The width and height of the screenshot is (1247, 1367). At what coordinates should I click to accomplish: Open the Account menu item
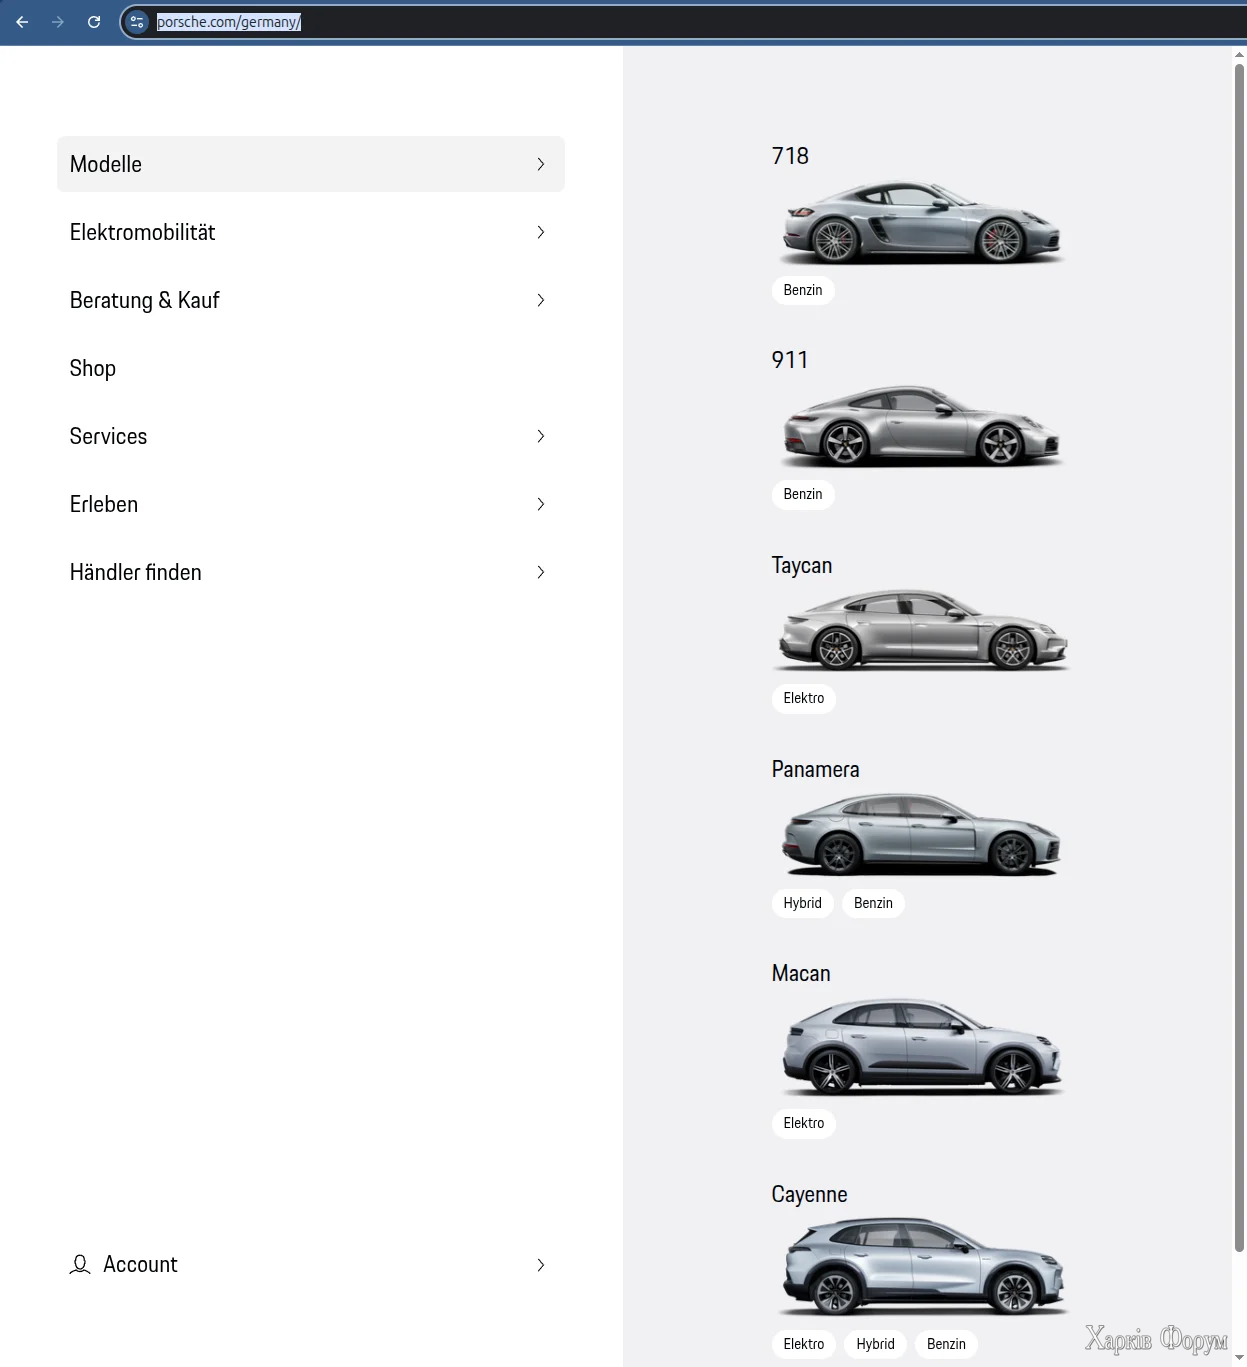[311, 1265]
